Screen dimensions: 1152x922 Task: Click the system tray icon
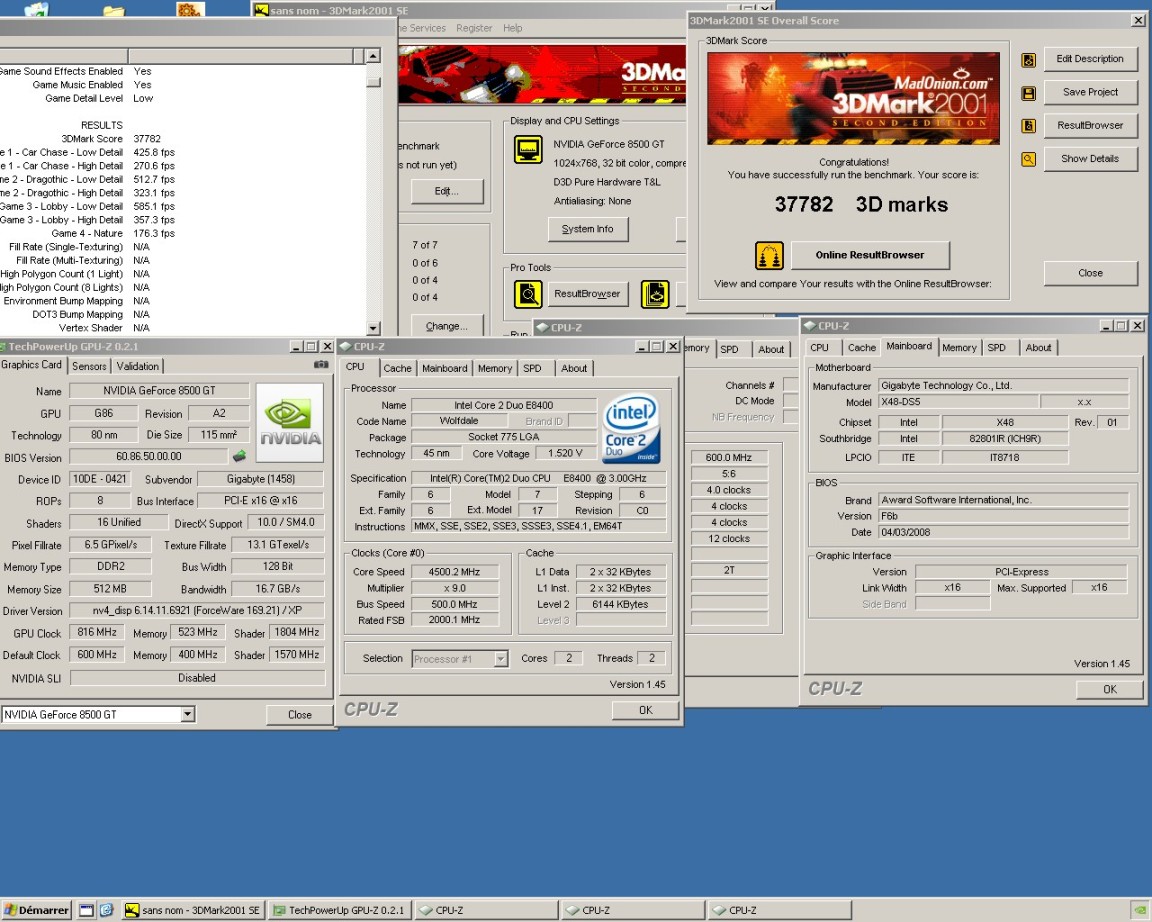[1139, 910]
